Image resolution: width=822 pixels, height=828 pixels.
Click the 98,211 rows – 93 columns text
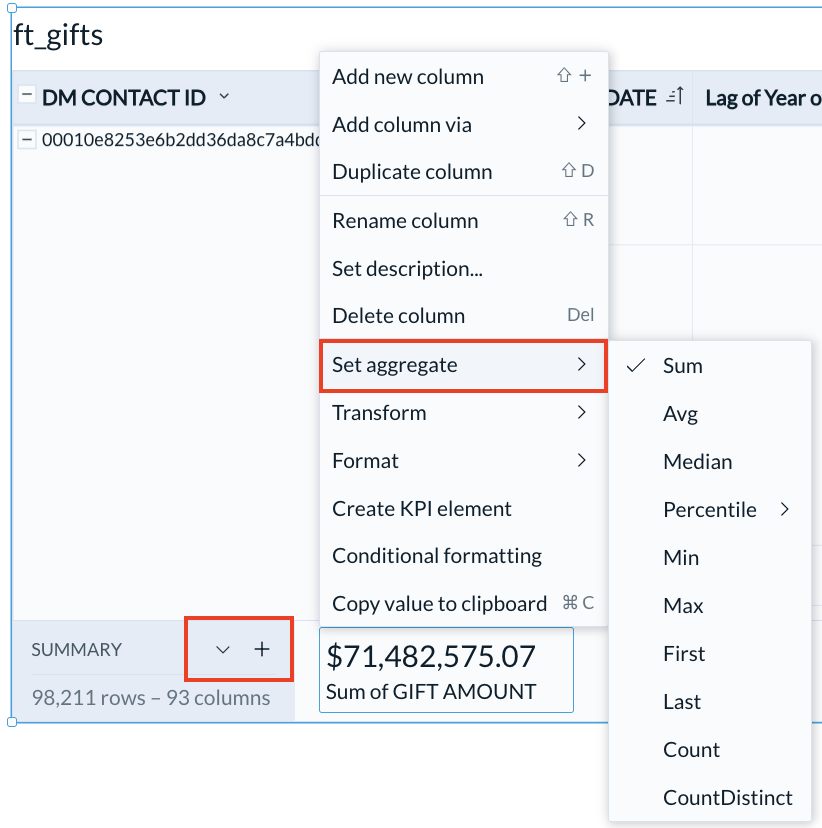point(150,698)
